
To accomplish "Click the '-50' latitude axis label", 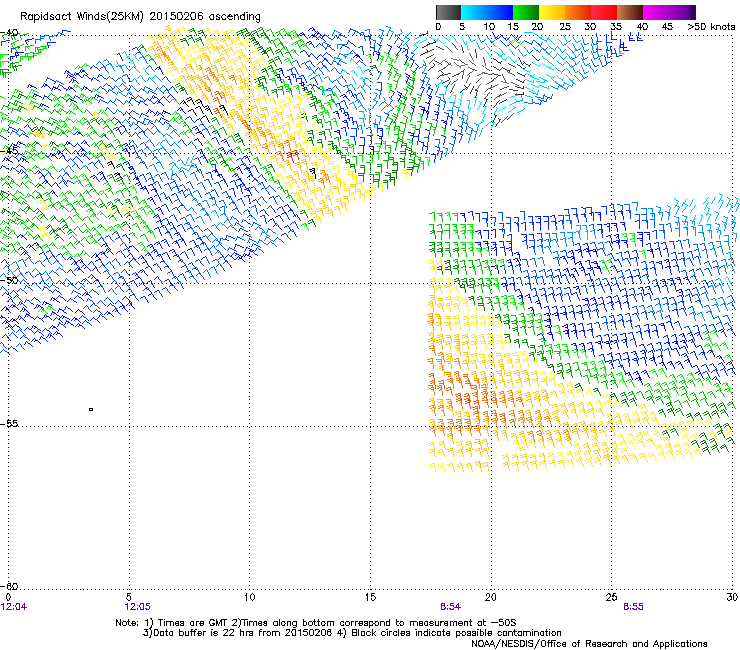I will click(x=9, y=280).
